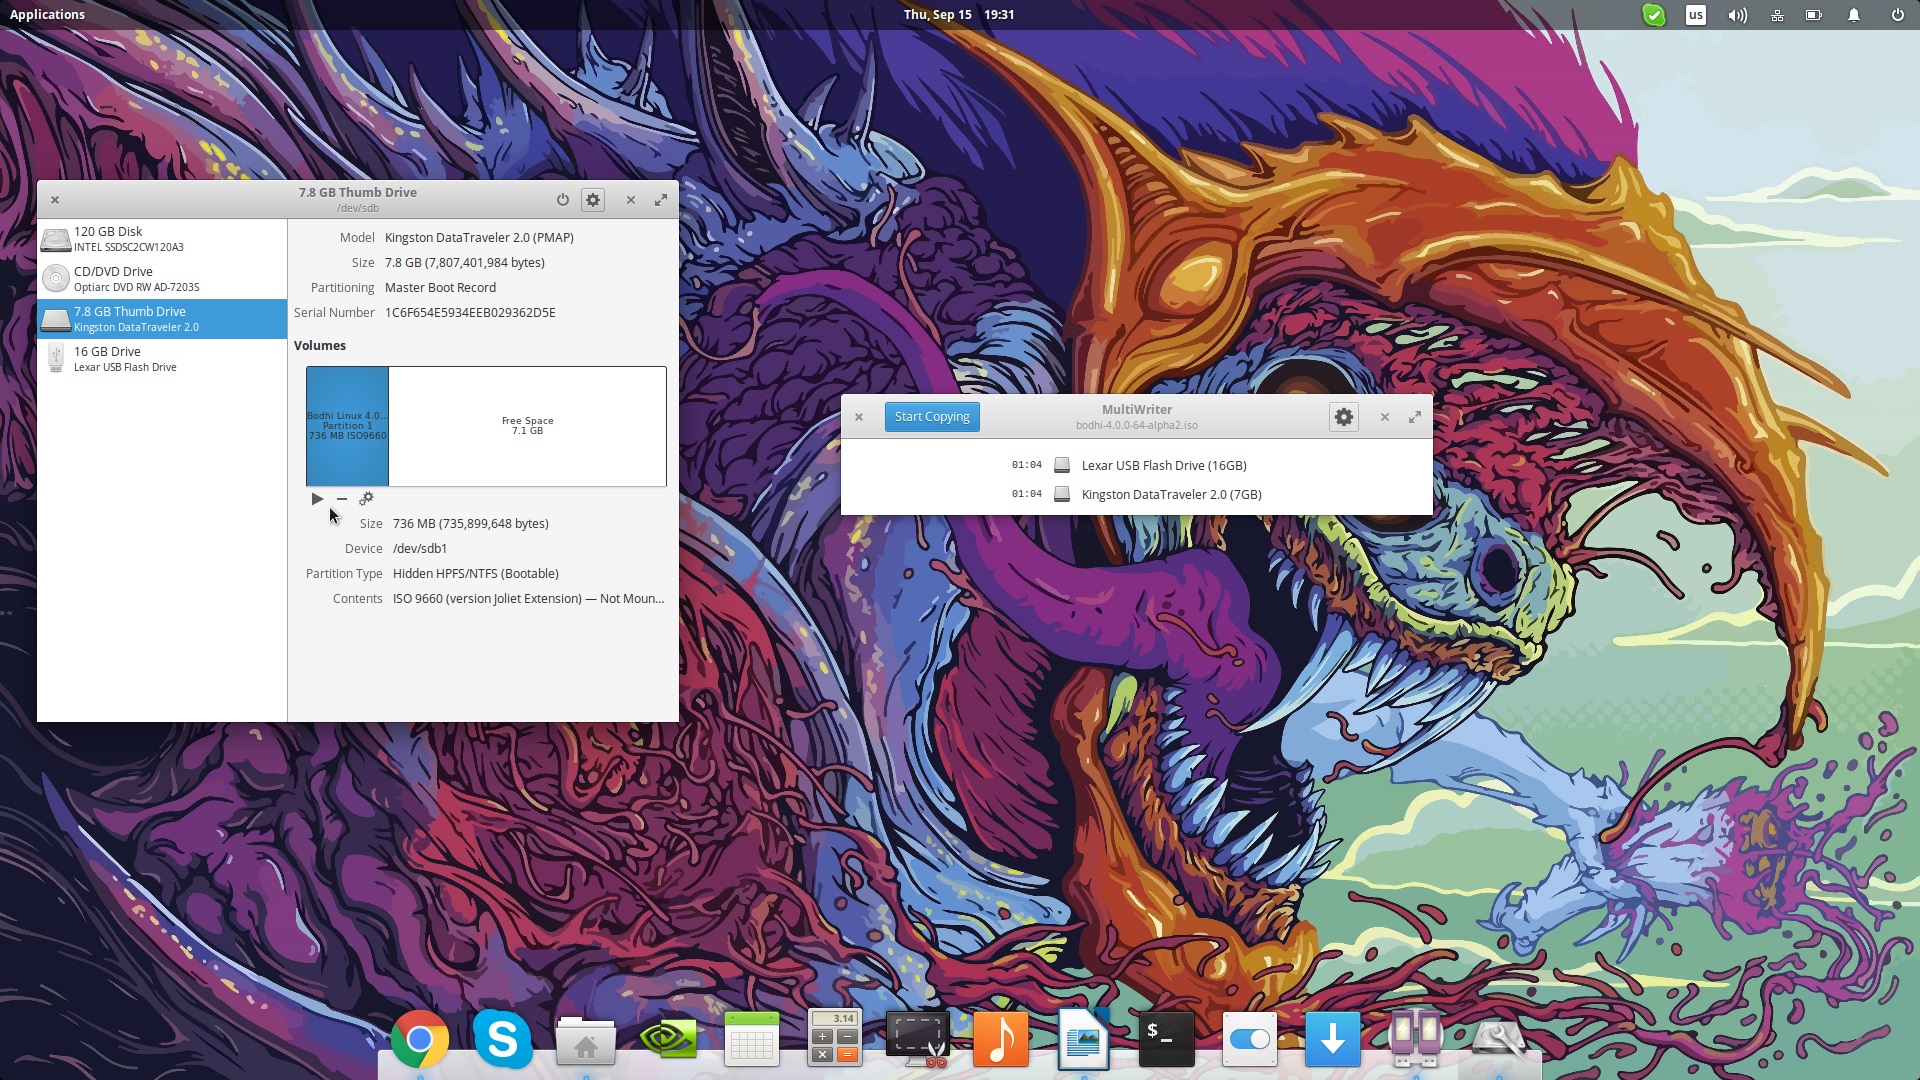Open the battery power indicator
The width and height of the screenshot is (1920, 1080).
[1814, 15]
